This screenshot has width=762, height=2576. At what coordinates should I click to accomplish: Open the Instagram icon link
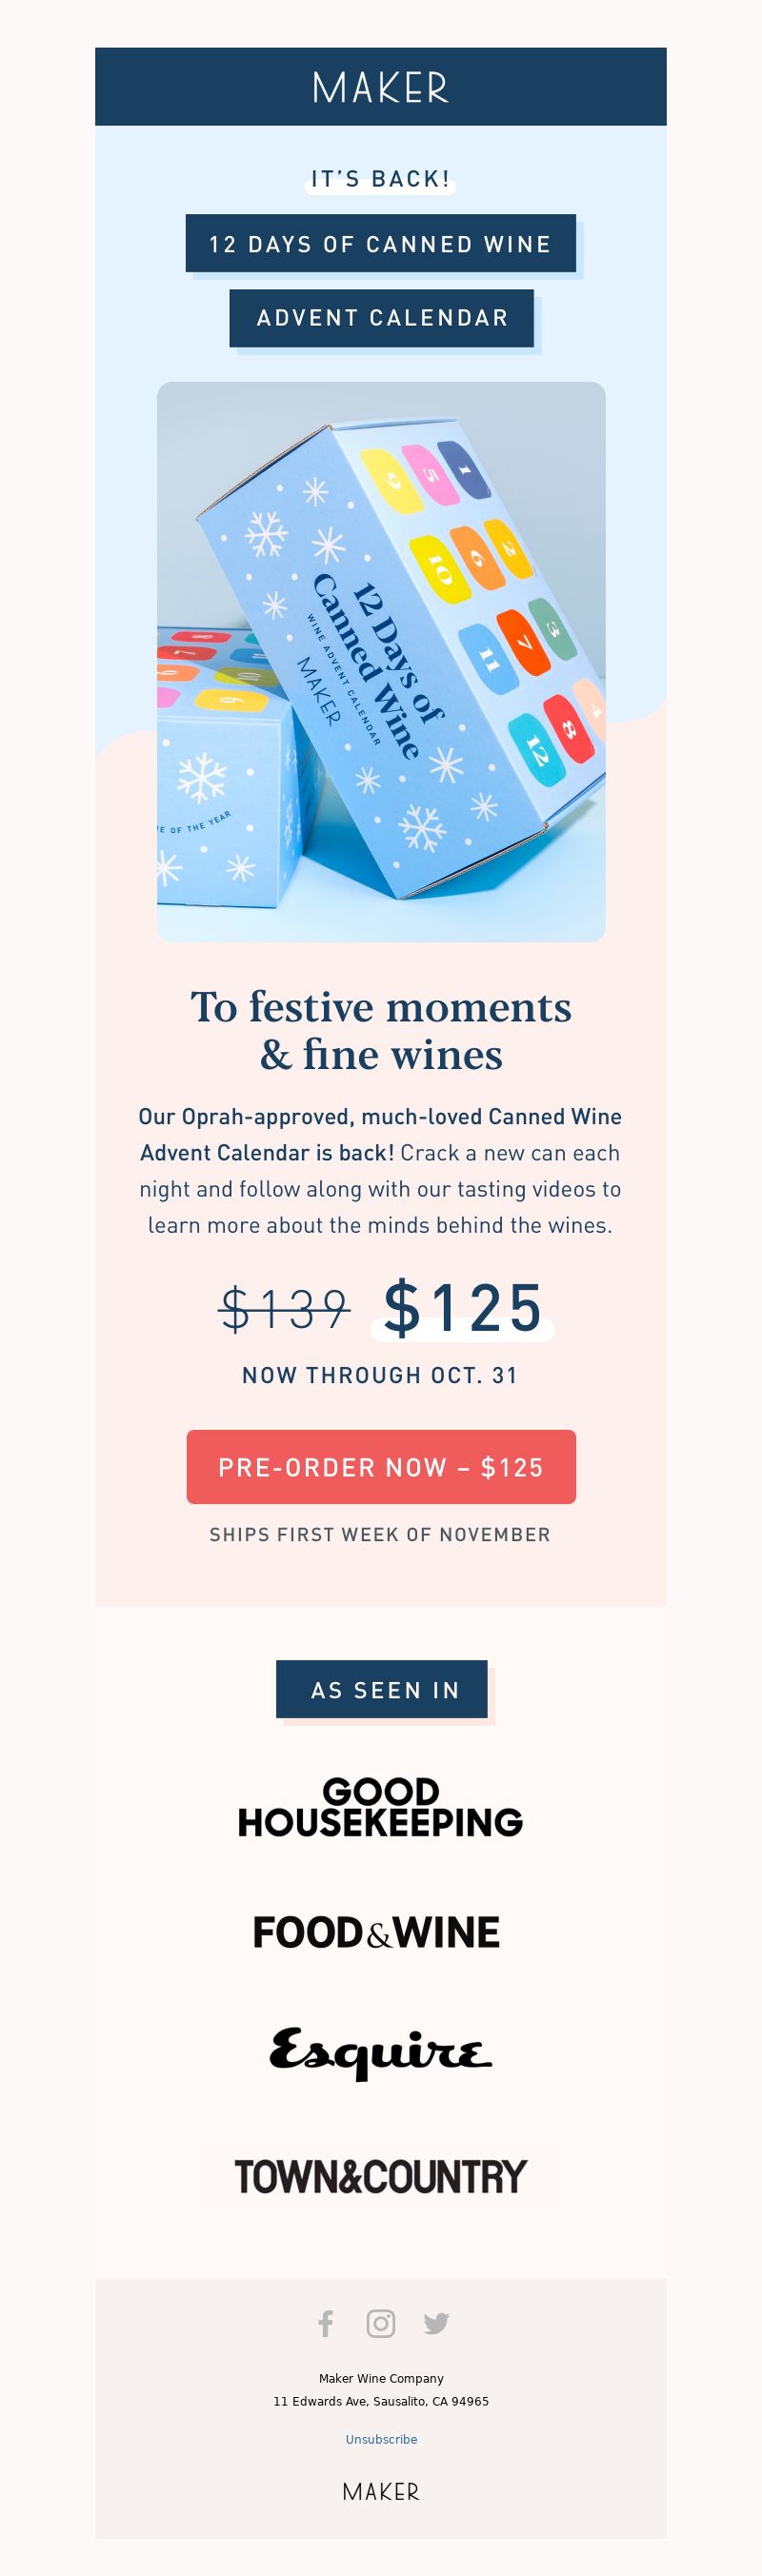(381, 2323)
